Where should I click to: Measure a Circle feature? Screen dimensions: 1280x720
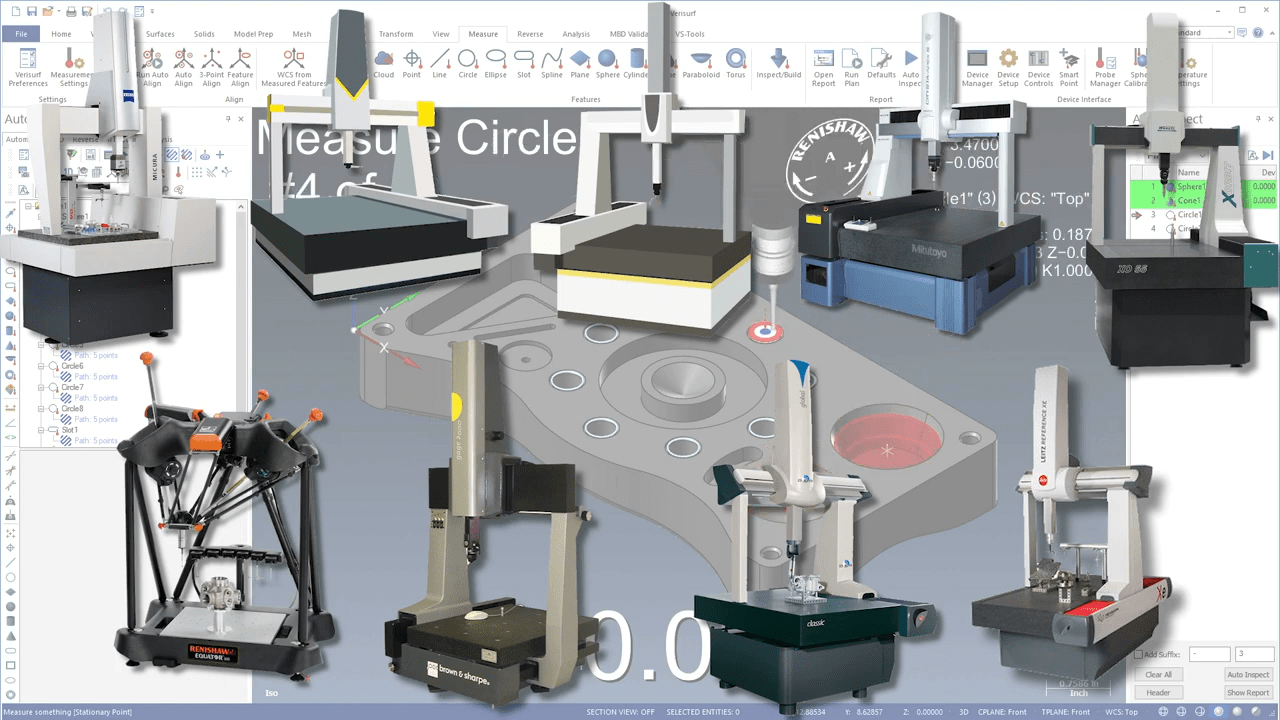point(468,64)
